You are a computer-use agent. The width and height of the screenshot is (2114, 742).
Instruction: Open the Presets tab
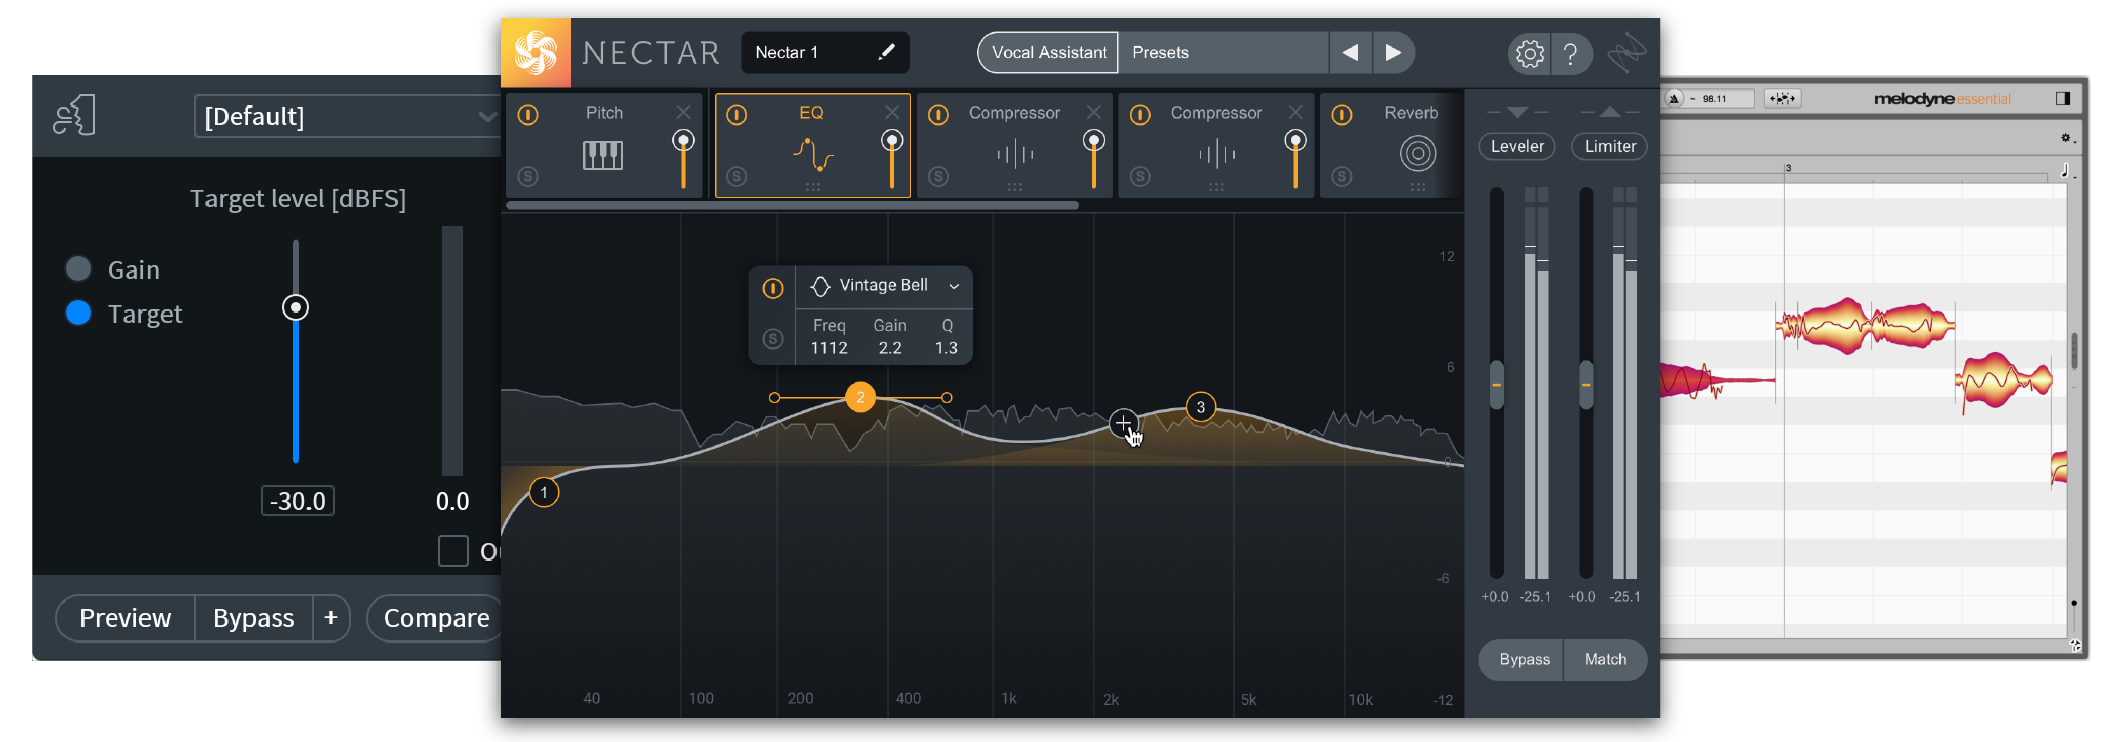pyautogui.click(x=1223, y=52)
